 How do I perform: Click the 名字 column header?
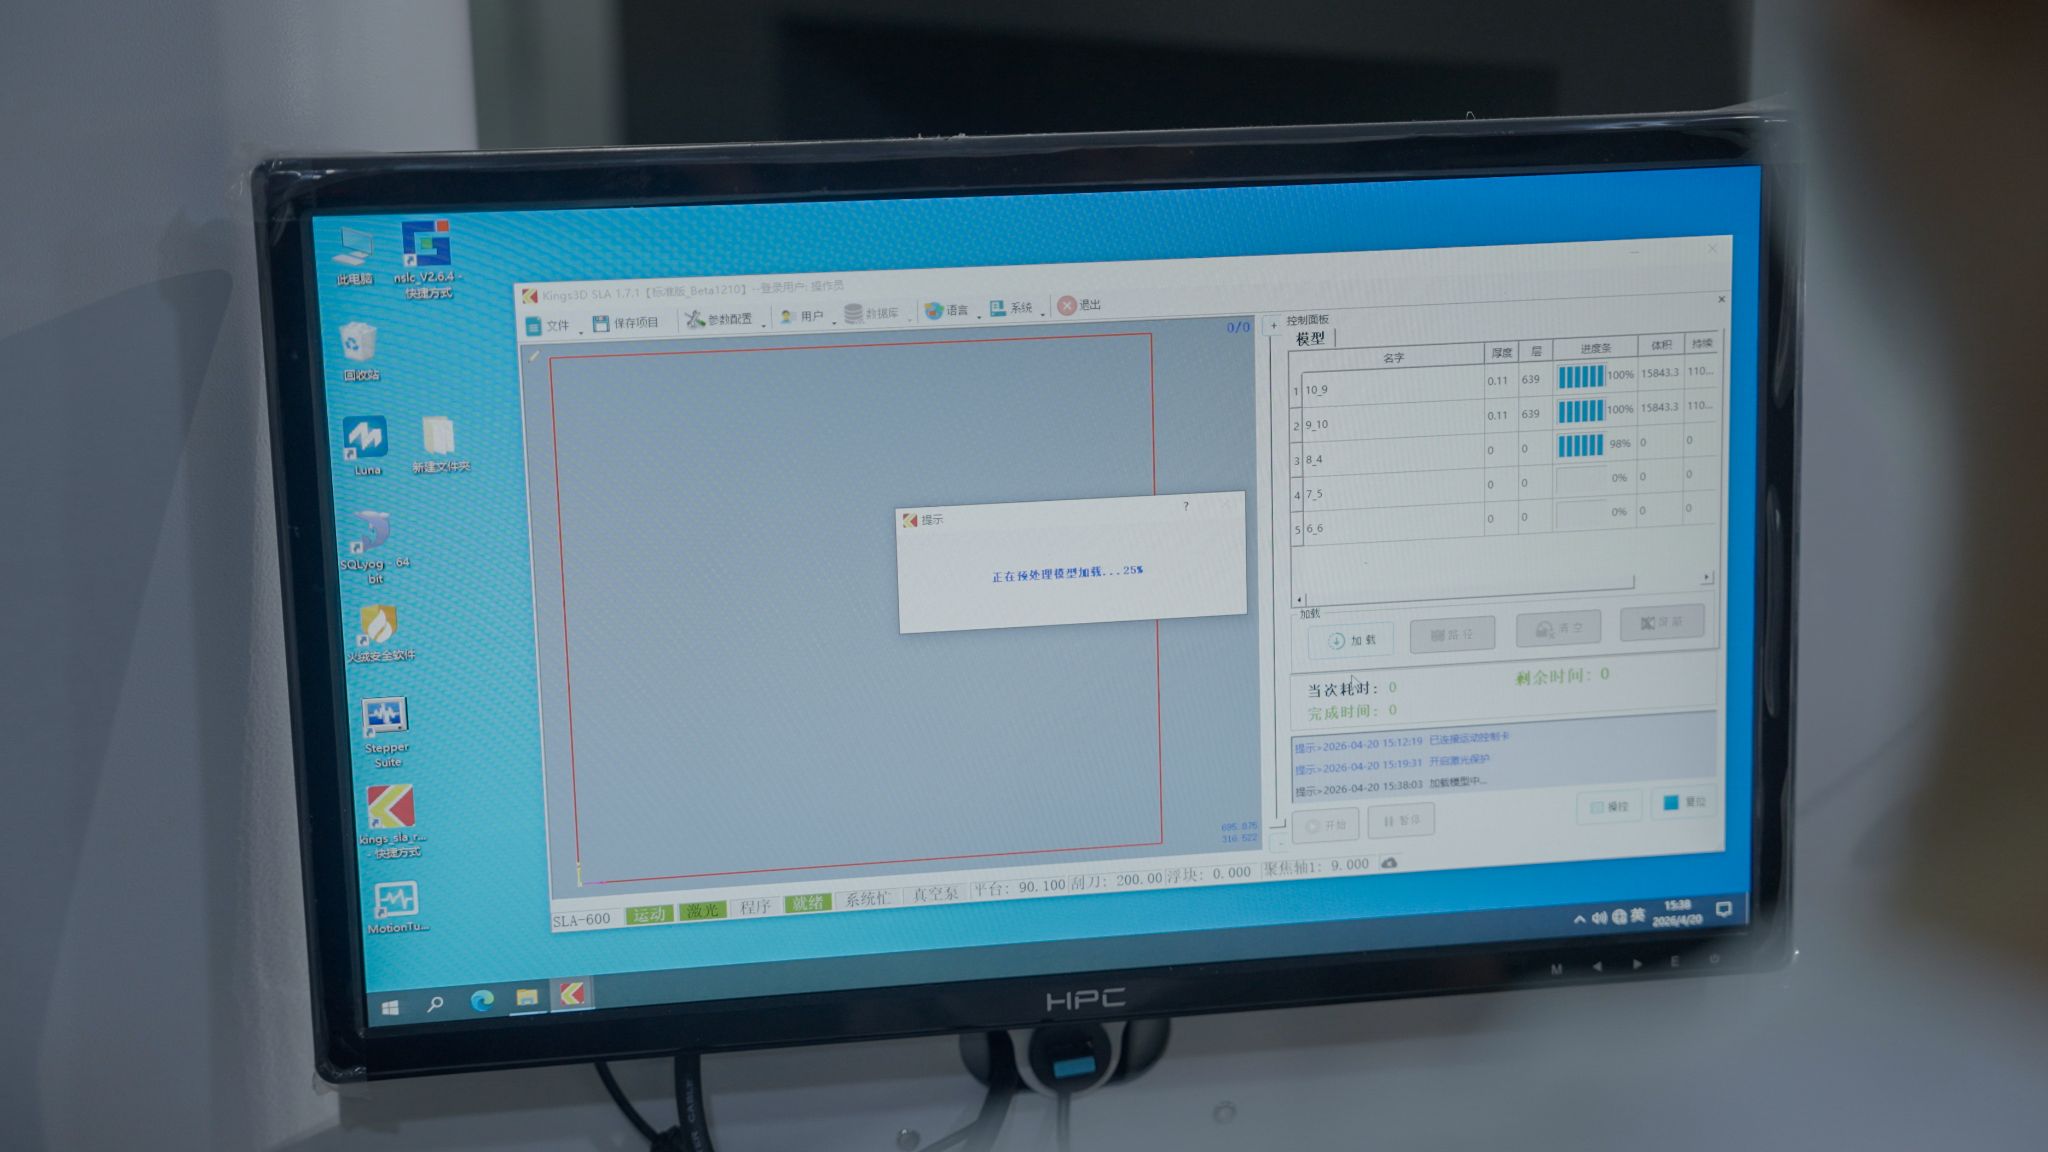click(x=1393, y=357)
